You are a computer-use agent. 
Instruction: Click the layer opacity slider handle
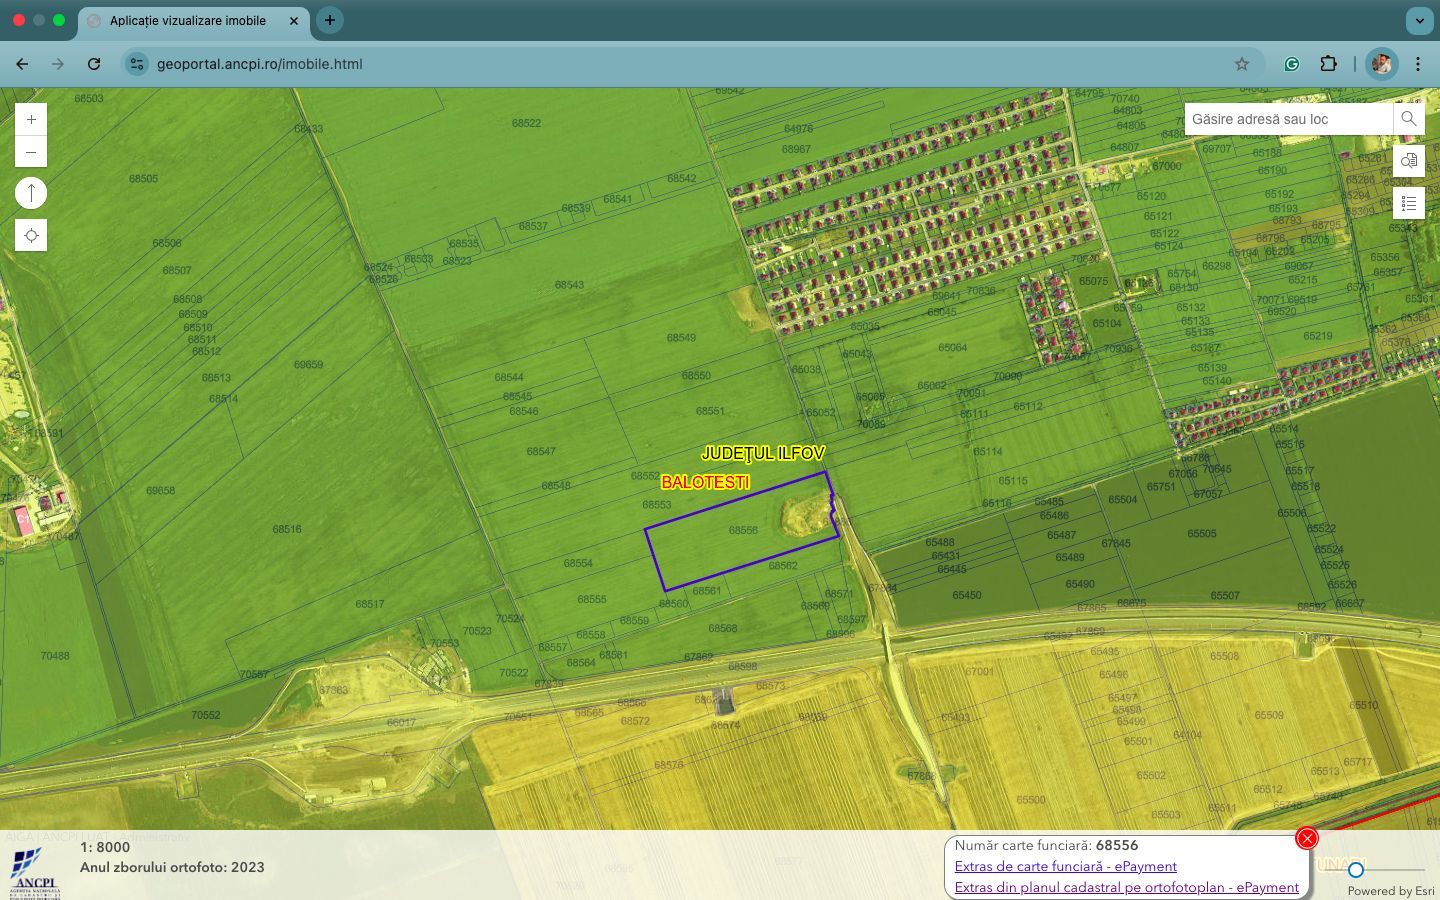(x=1355, y=870)
